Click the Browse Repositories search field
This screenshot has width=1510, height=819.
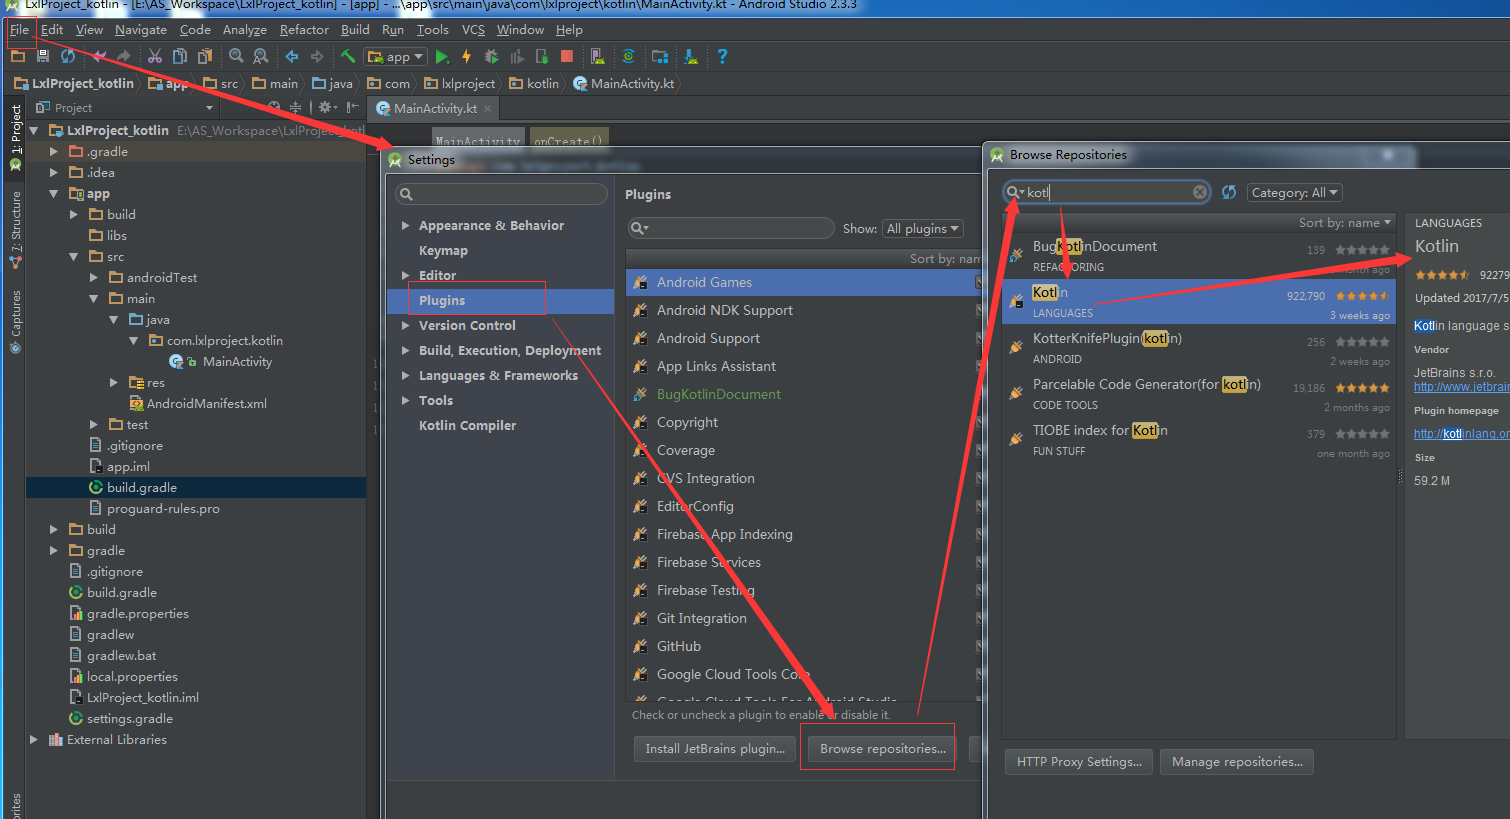pos(1106,192)
